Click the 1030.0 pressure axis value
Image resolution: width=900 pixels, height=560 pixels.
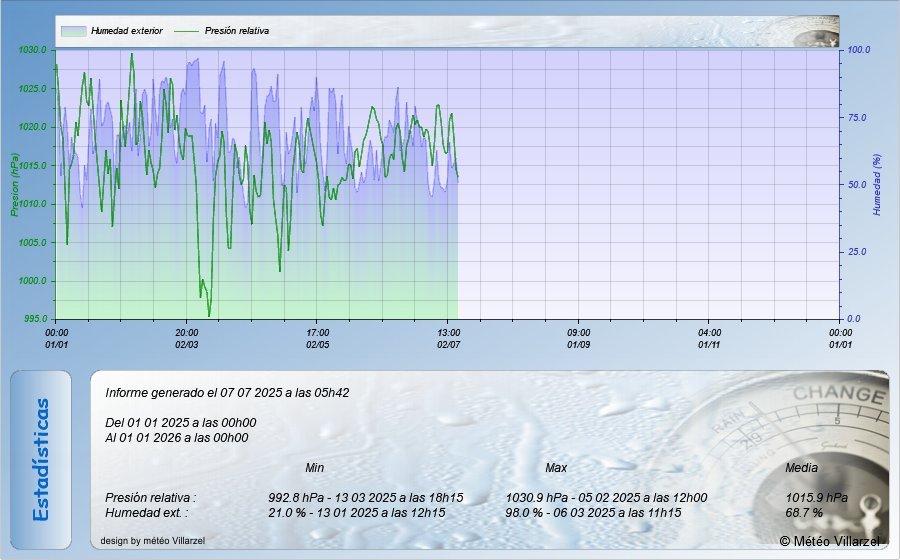click(33, 50)
